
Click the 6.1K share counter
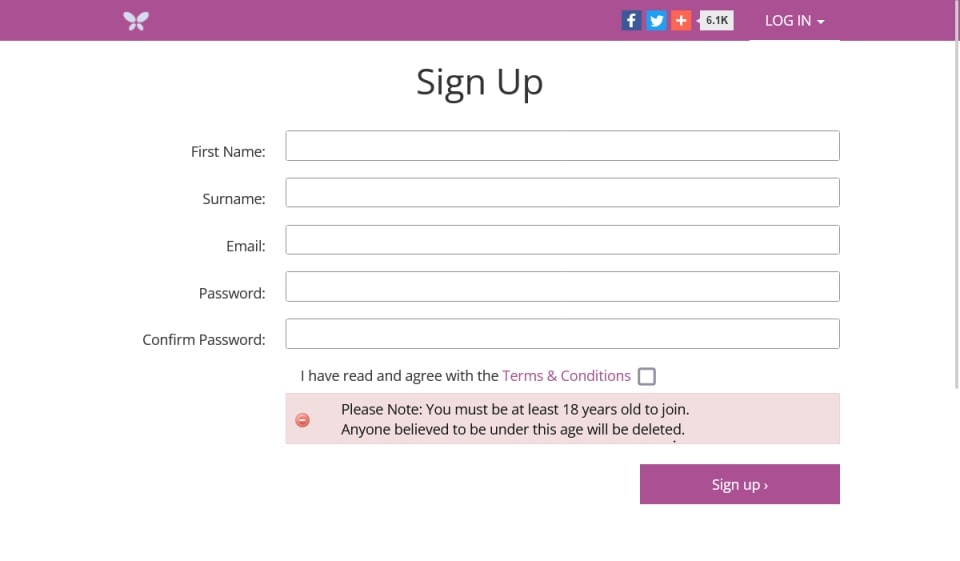point(717,20)
